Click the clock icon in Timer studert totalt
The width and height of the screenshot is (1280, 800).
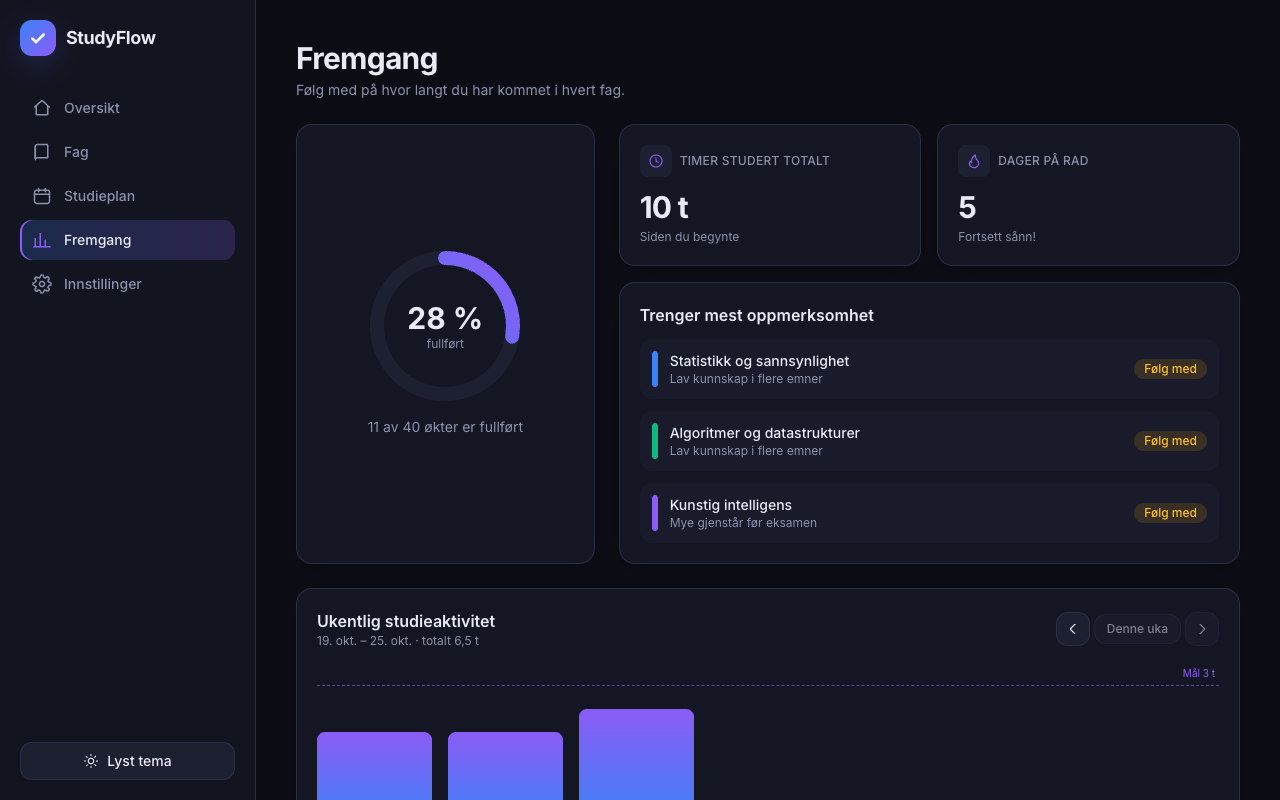click(656, 161)
